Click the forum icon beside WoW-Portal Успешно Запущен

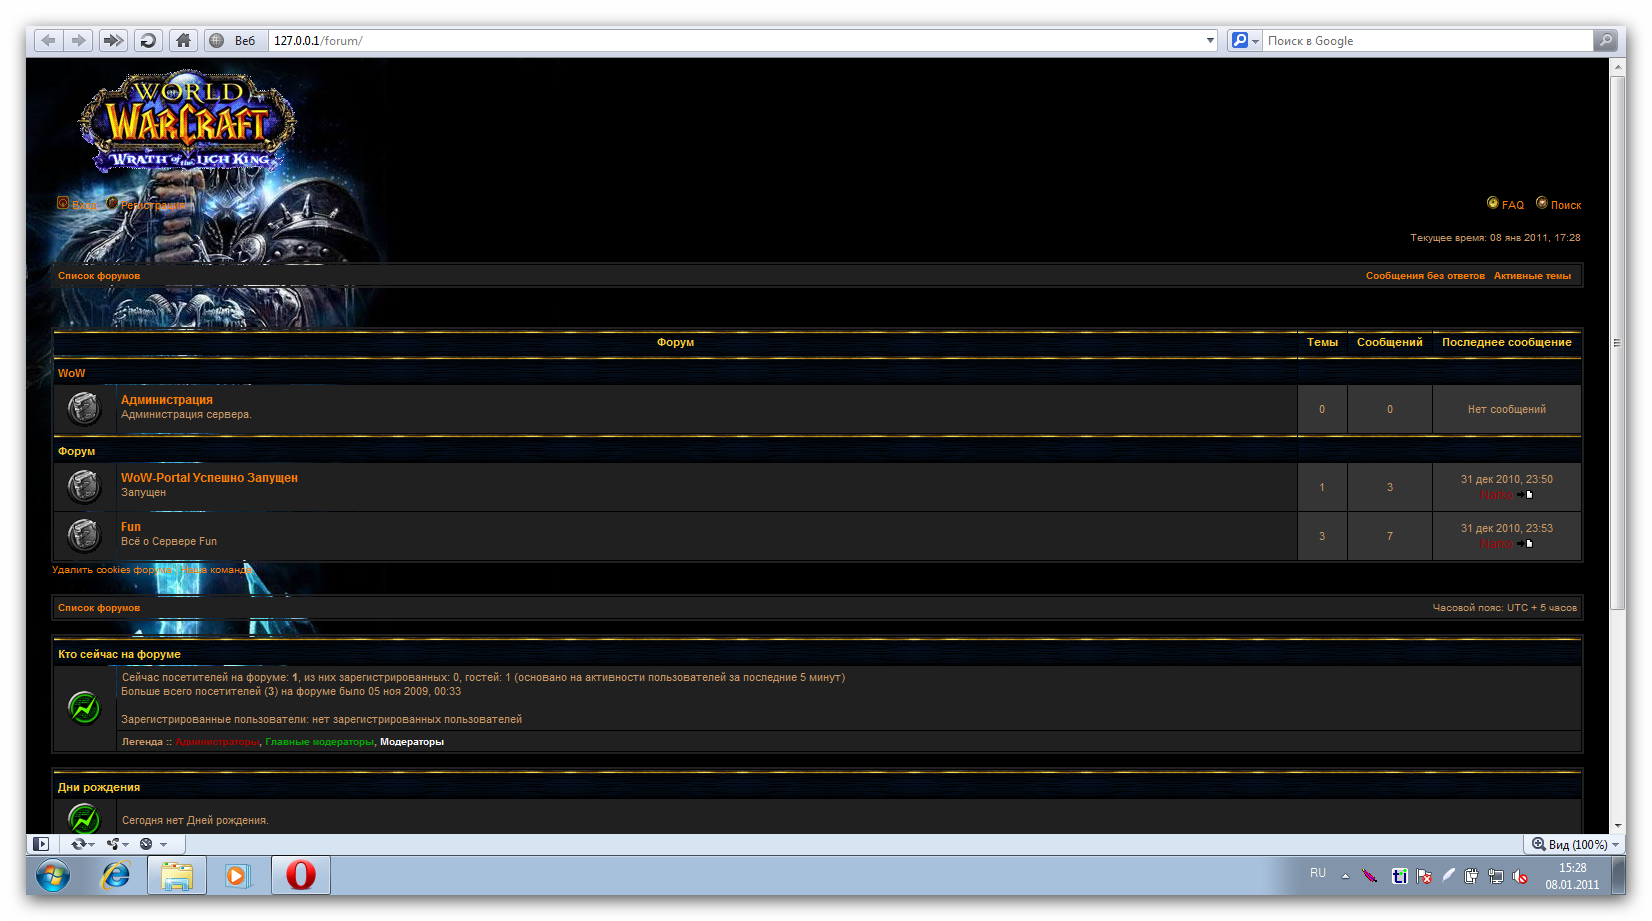pyautogui.click(x=84, y=486)
